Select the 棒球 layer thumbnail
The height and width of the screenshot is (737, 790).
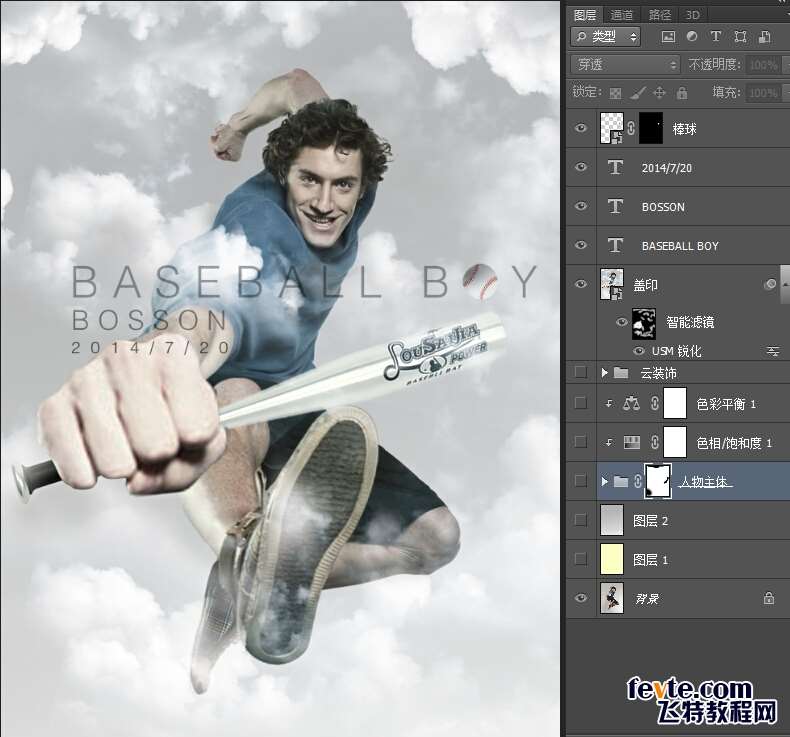[x=612, y=128]
